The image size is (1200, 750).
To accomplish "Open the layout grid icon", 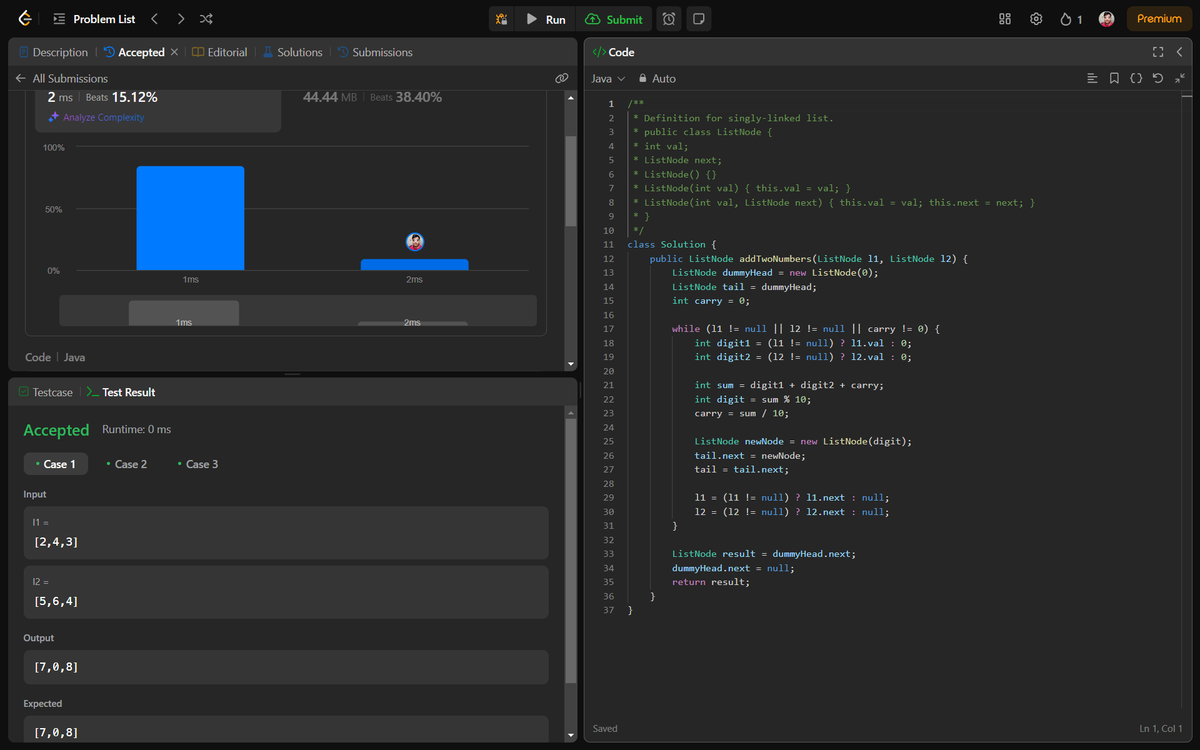I will pos(1006,19).
